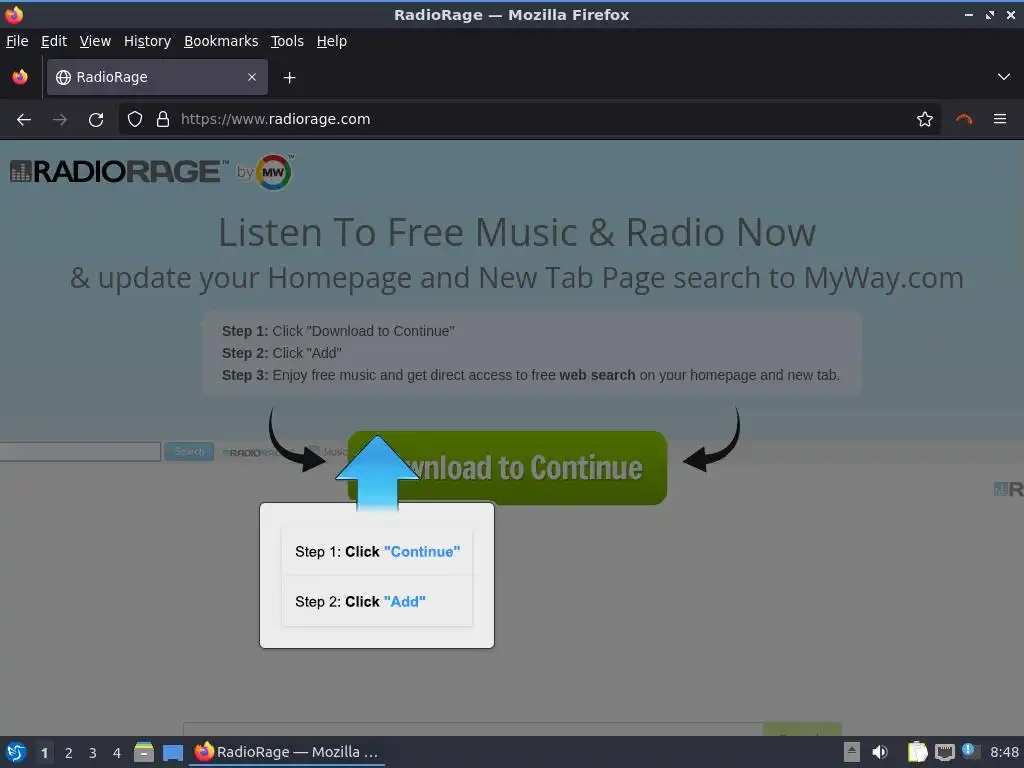The height and width of the screenshot is (768, 1024).
Task: Maximize the Firefox window
Action: [x=990, y=14]
